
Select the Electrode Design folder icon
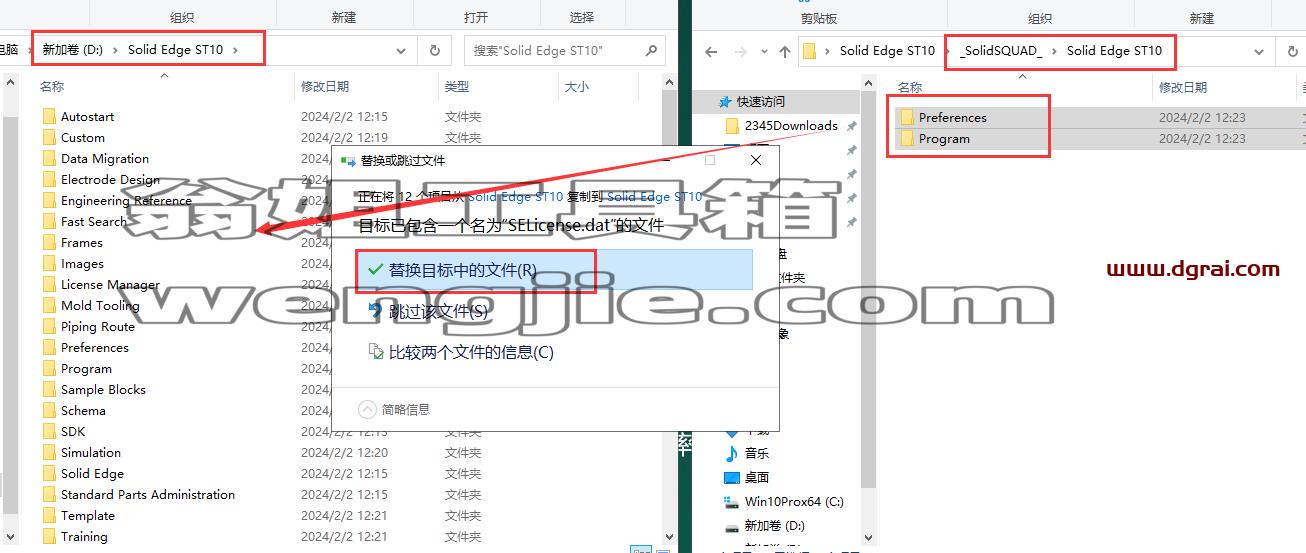49,180
